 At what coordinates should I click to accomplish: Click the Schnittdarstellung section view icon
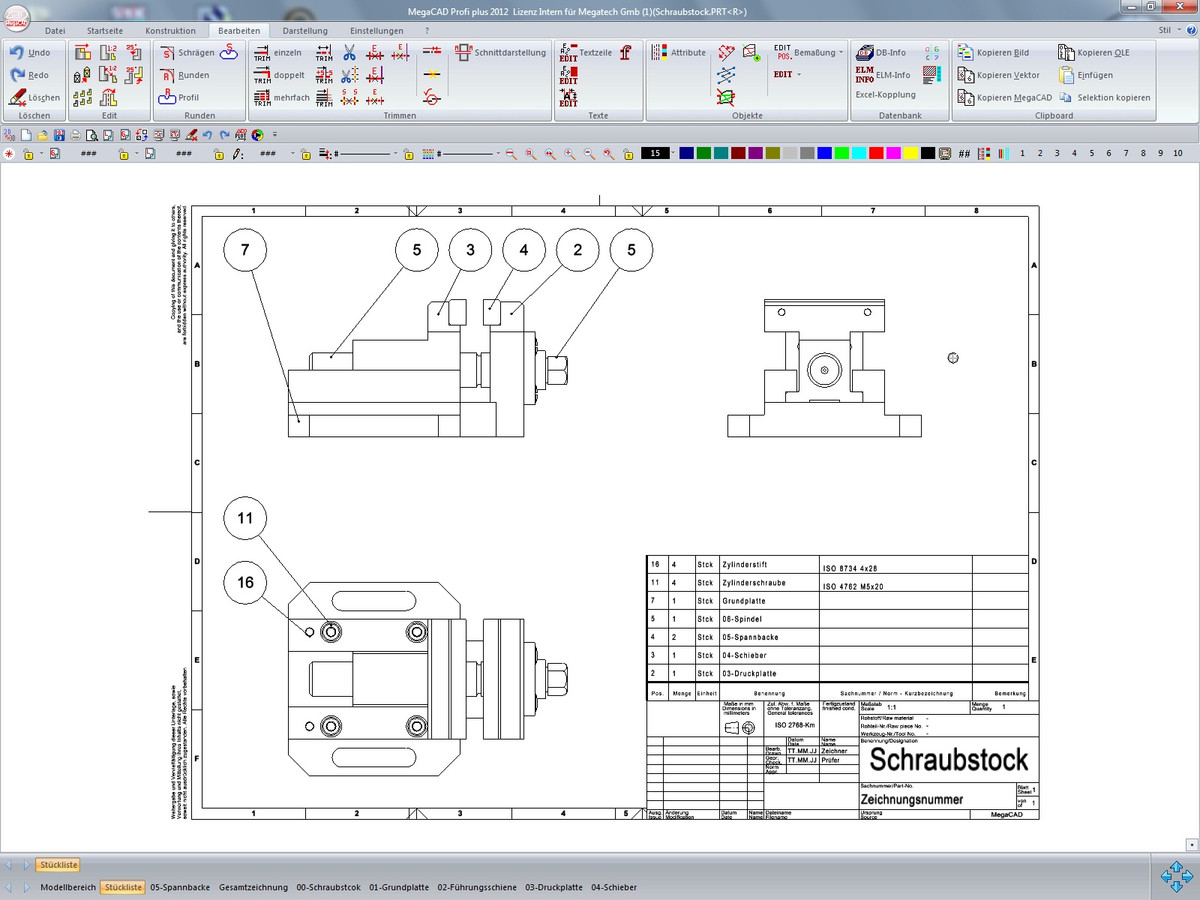tap(464, 52)
